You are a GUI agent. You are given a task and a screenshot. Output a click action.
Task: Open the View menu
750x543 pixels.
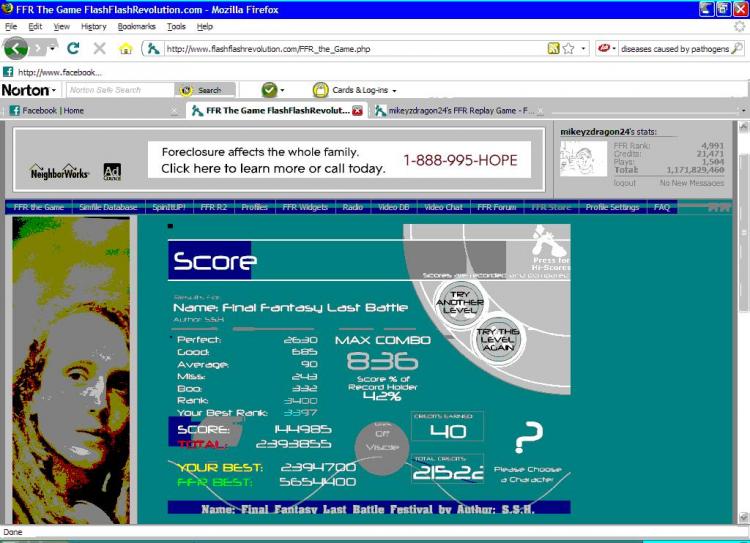pos(61,27)
